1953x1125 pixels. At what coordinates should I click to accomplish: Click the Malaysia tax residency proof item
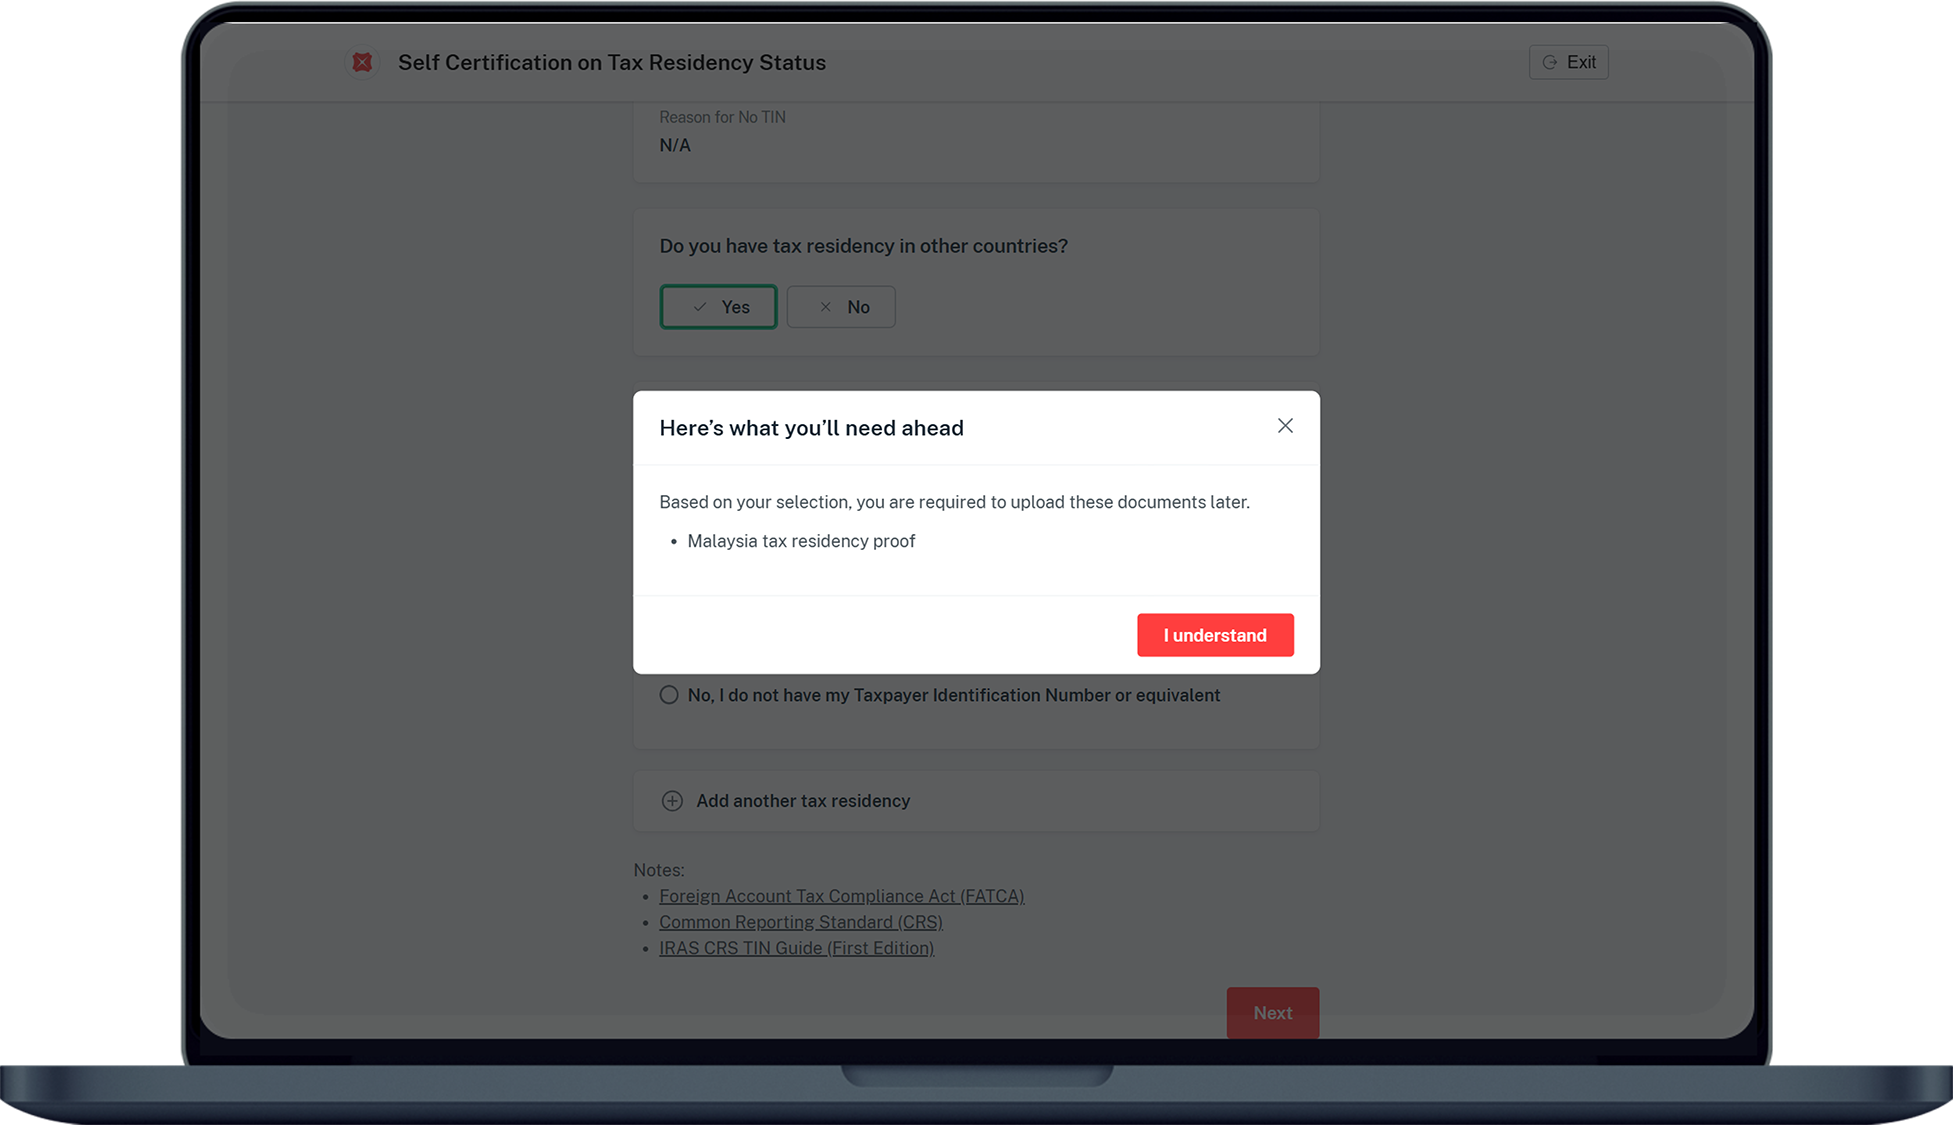pos(801,541)
